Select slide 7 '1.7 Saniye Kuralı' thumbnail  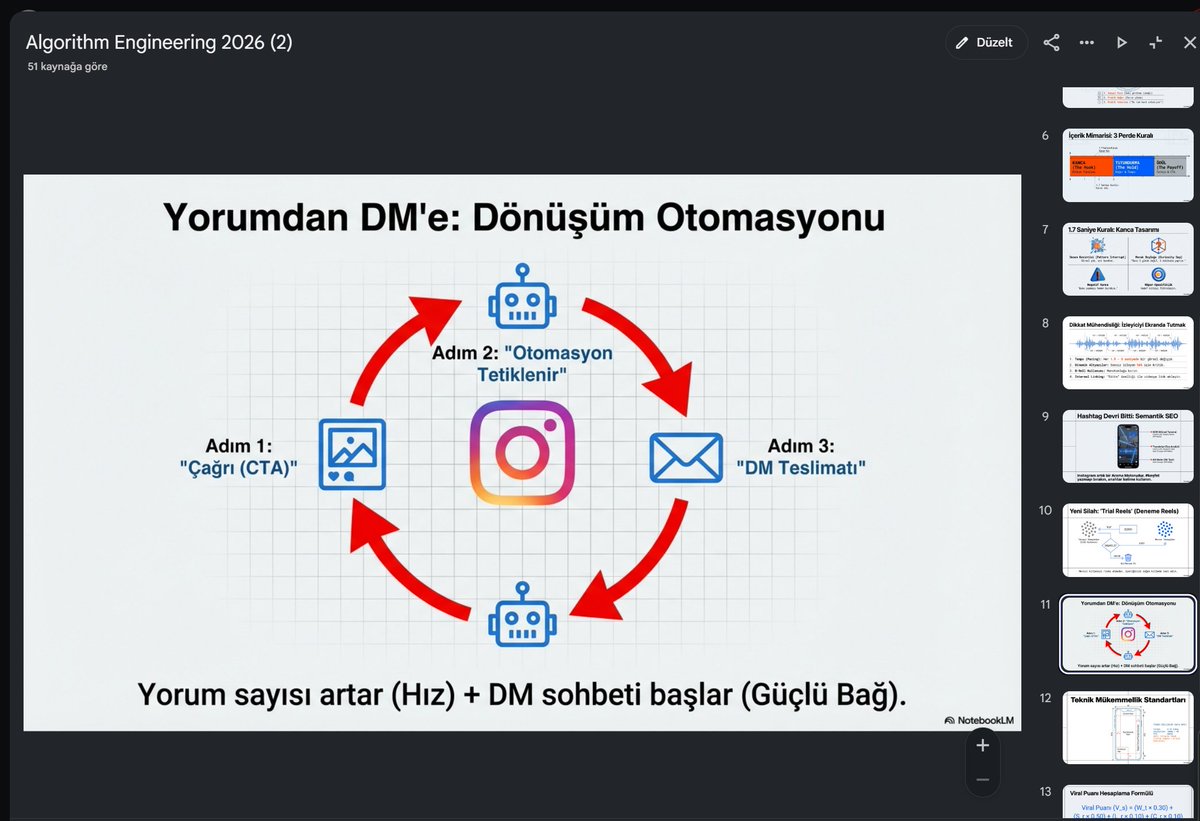tap(1128, 258)
